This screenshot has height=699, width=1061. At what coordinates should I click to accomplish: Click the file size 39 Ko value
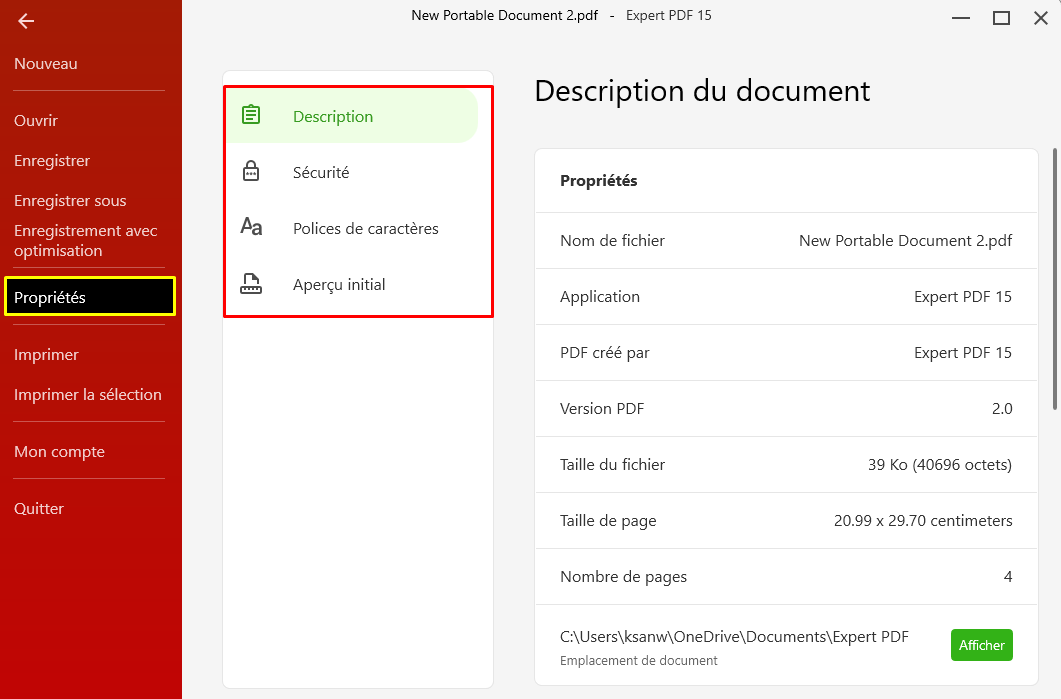pos(940,465)
